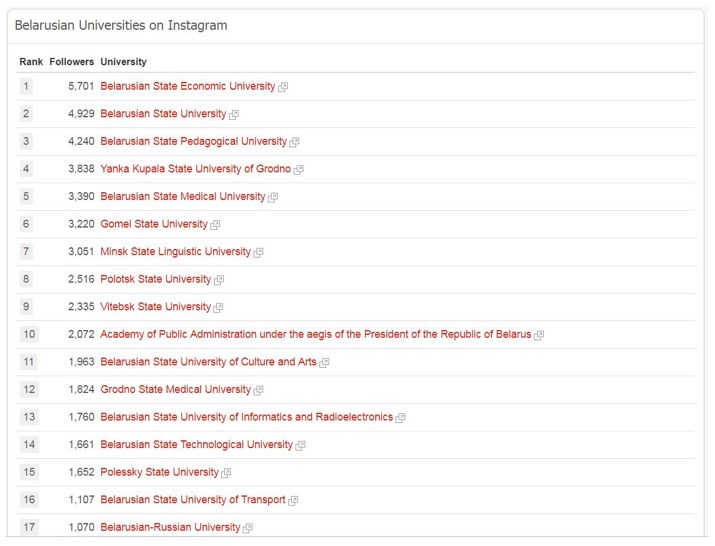Visit Polessky State University link
Screen dimensions: 715x546
(160, 472)
